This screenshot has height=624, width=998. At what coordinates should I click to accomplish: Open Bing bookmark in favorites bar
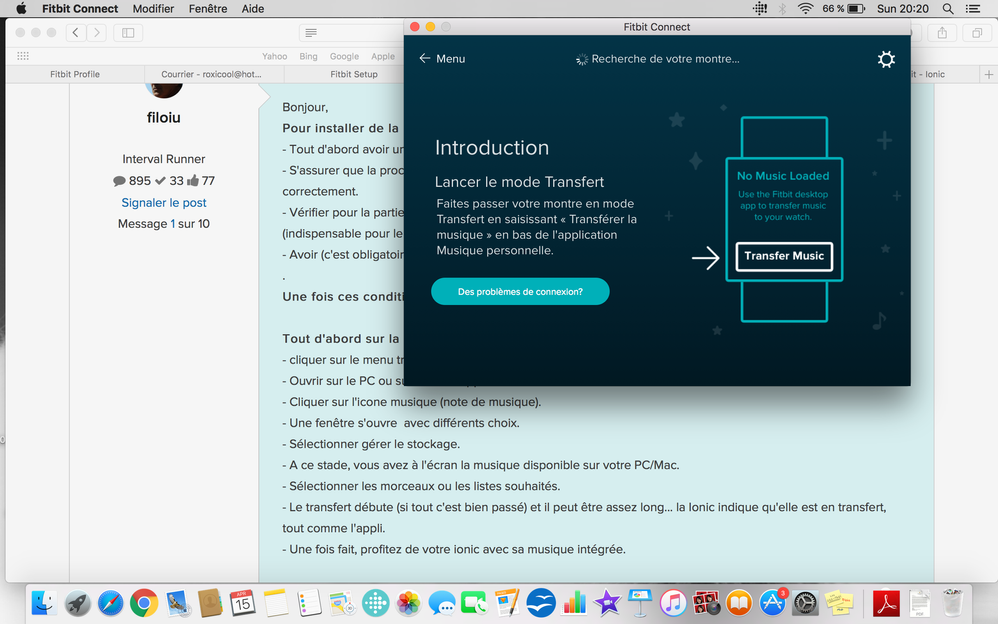308,56
